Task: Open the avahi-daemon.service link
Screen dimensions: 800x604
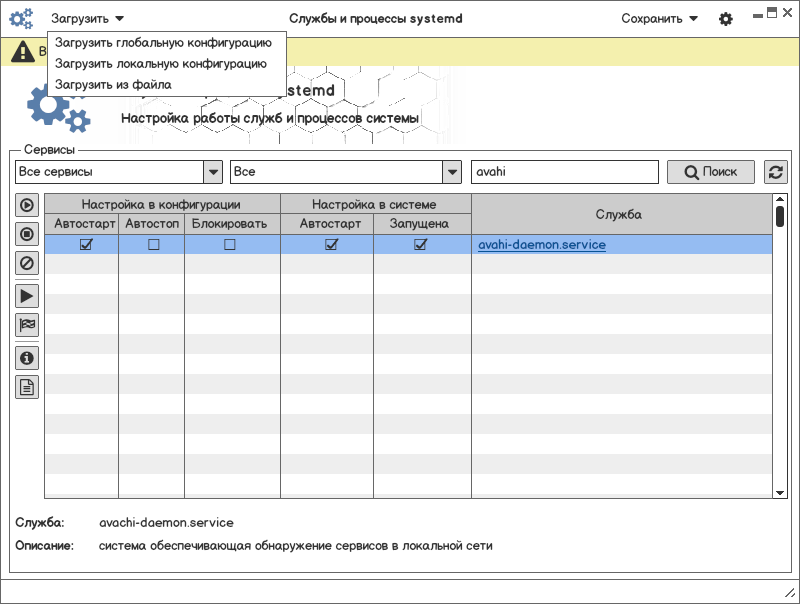Action: [541, 245]
